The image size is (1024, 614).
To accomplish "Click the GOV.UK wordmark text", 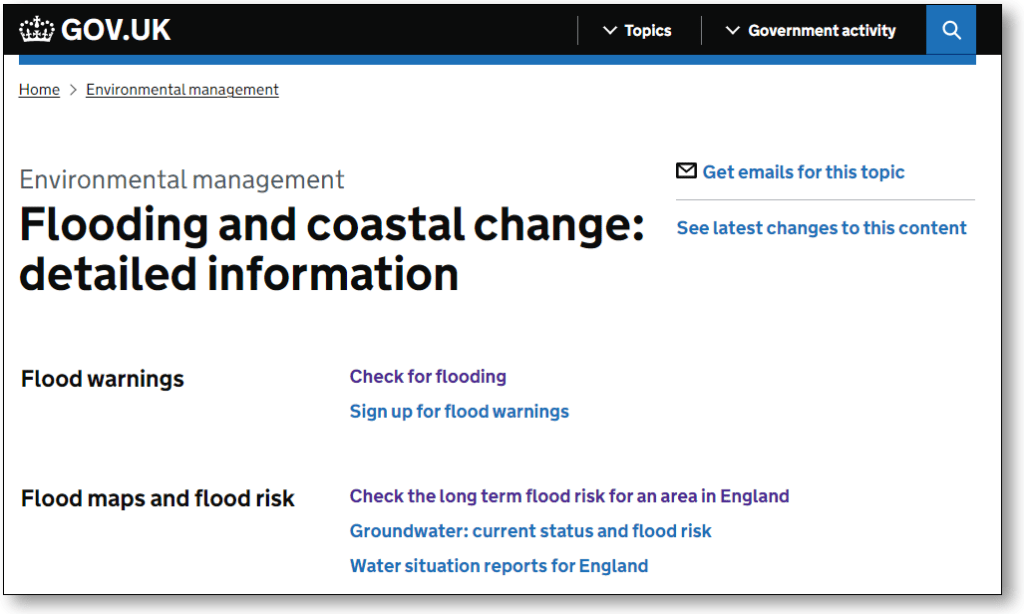I will coord(116,30).
